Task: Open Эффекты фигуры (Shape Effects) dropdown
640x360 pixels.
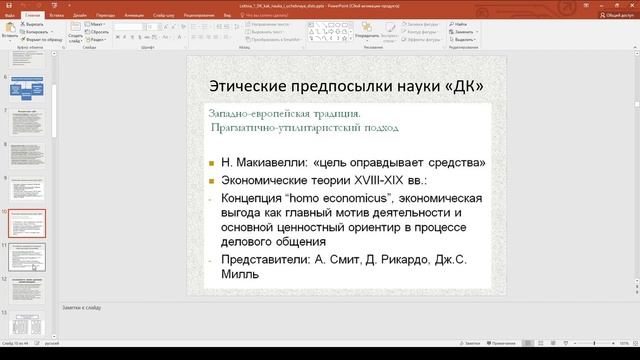Action: click(x=421, y=40)
